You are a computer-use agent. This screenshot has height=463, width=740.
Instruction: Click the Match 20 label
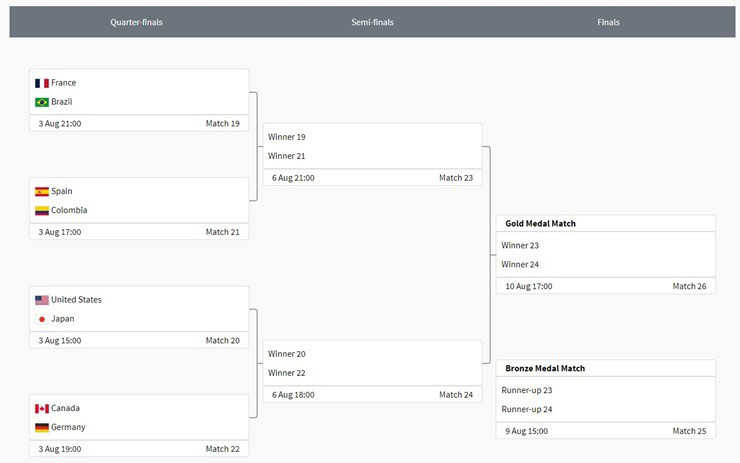[222, 341]
